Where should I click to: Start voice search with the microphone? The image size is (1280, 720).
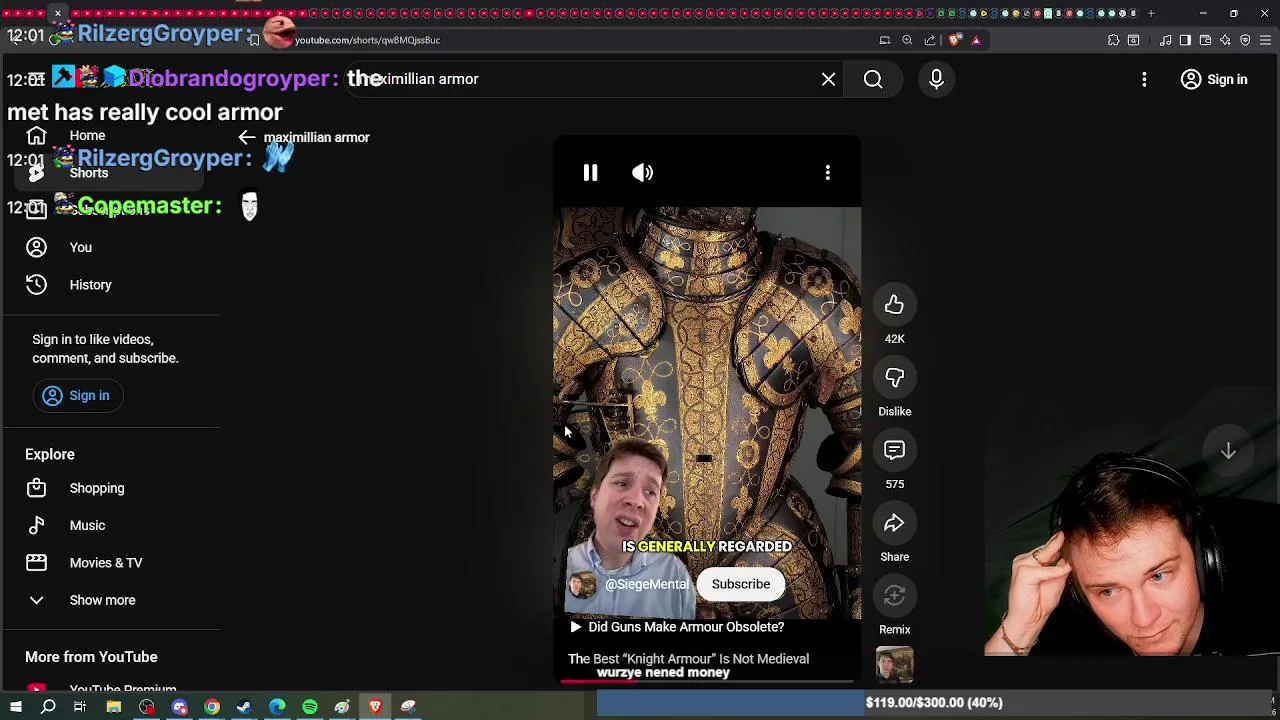click(x=937, y=79)
